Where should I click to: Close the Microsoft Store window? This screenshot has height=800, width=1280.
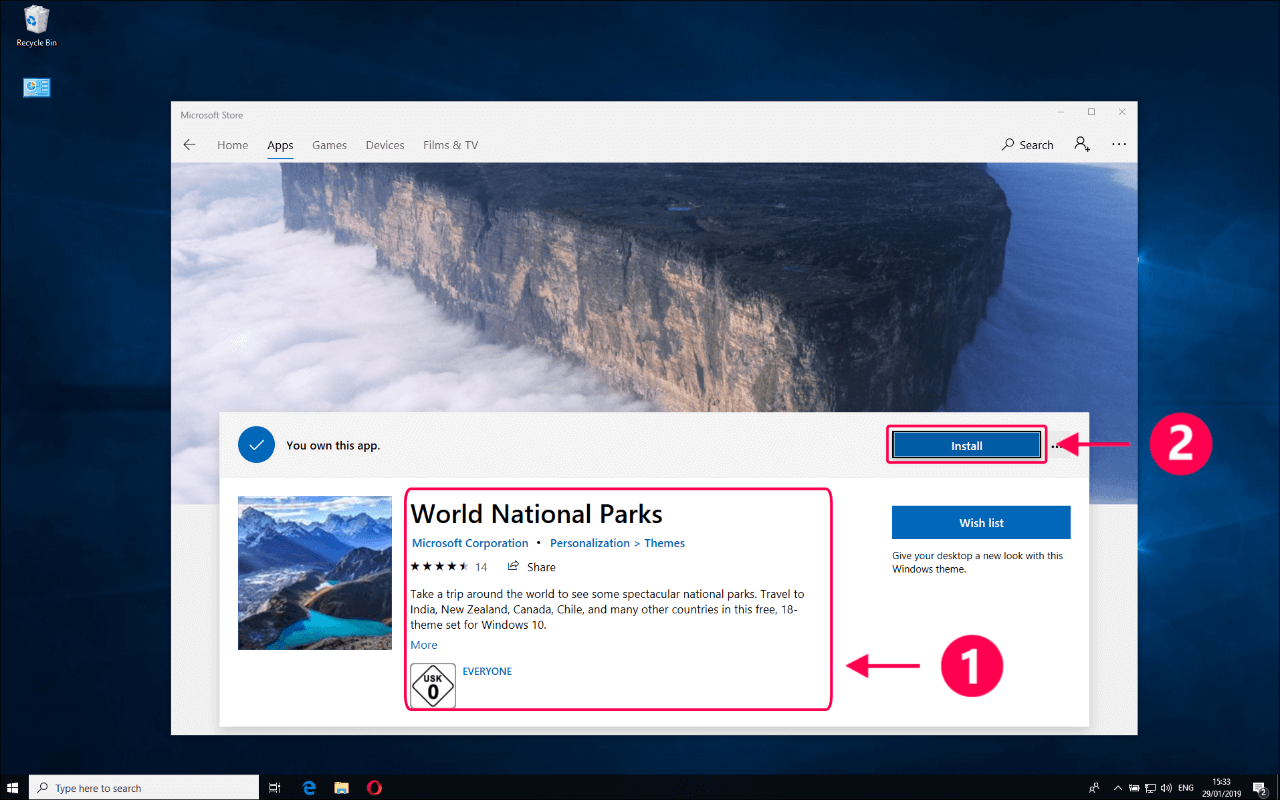[1122, 112]
